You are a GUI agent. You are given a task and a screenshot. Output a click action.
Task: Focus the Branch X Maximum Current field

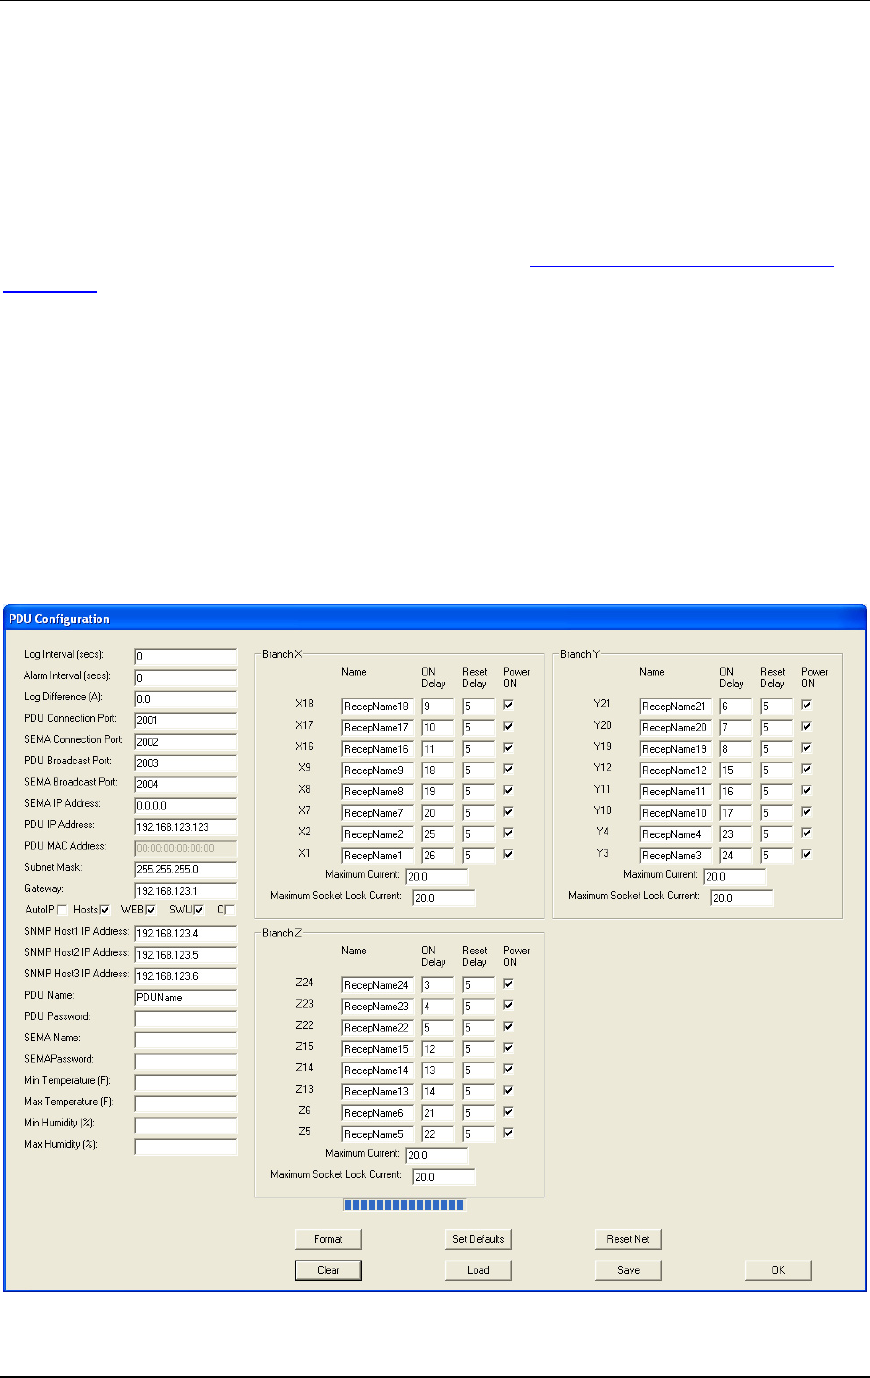pyautogui.click(x=437, y=877)
